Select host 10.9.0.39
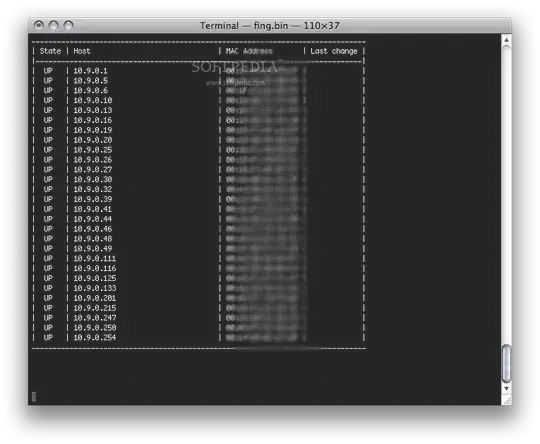The image size is (540, 444). click(x=93, y=199)
